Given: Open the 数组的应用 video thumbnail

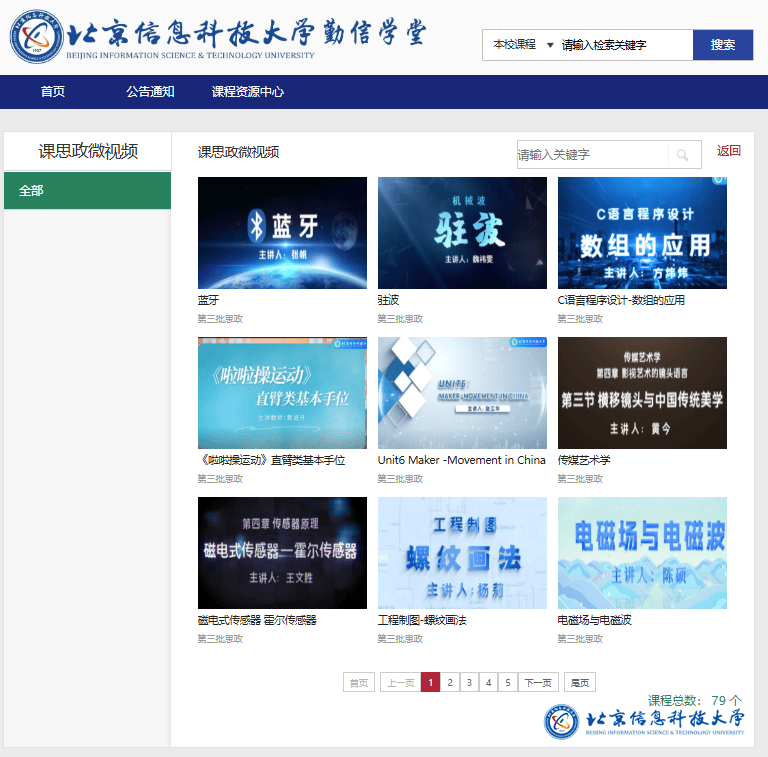Looking at the screenshot, I should (642, 233).
